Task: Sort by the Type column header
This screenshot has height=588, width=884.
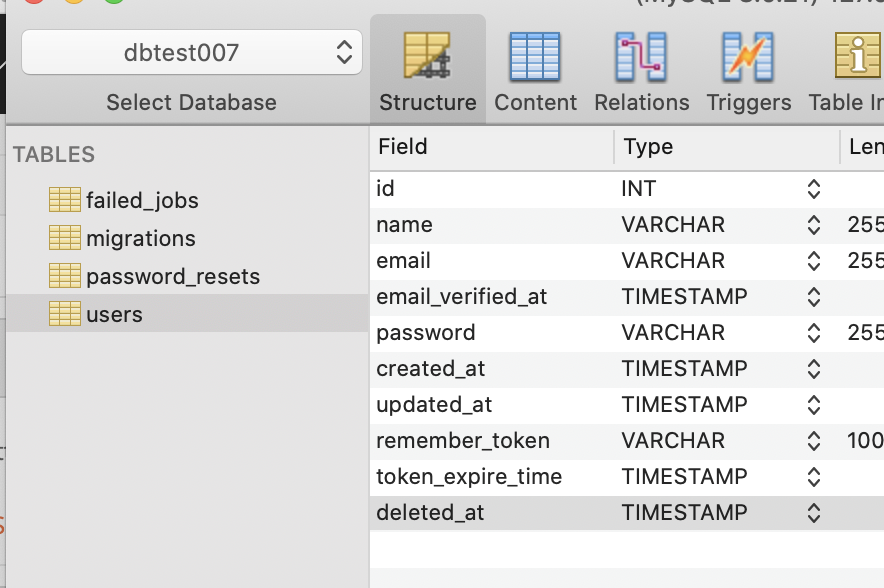Action: tap(649, 147)
